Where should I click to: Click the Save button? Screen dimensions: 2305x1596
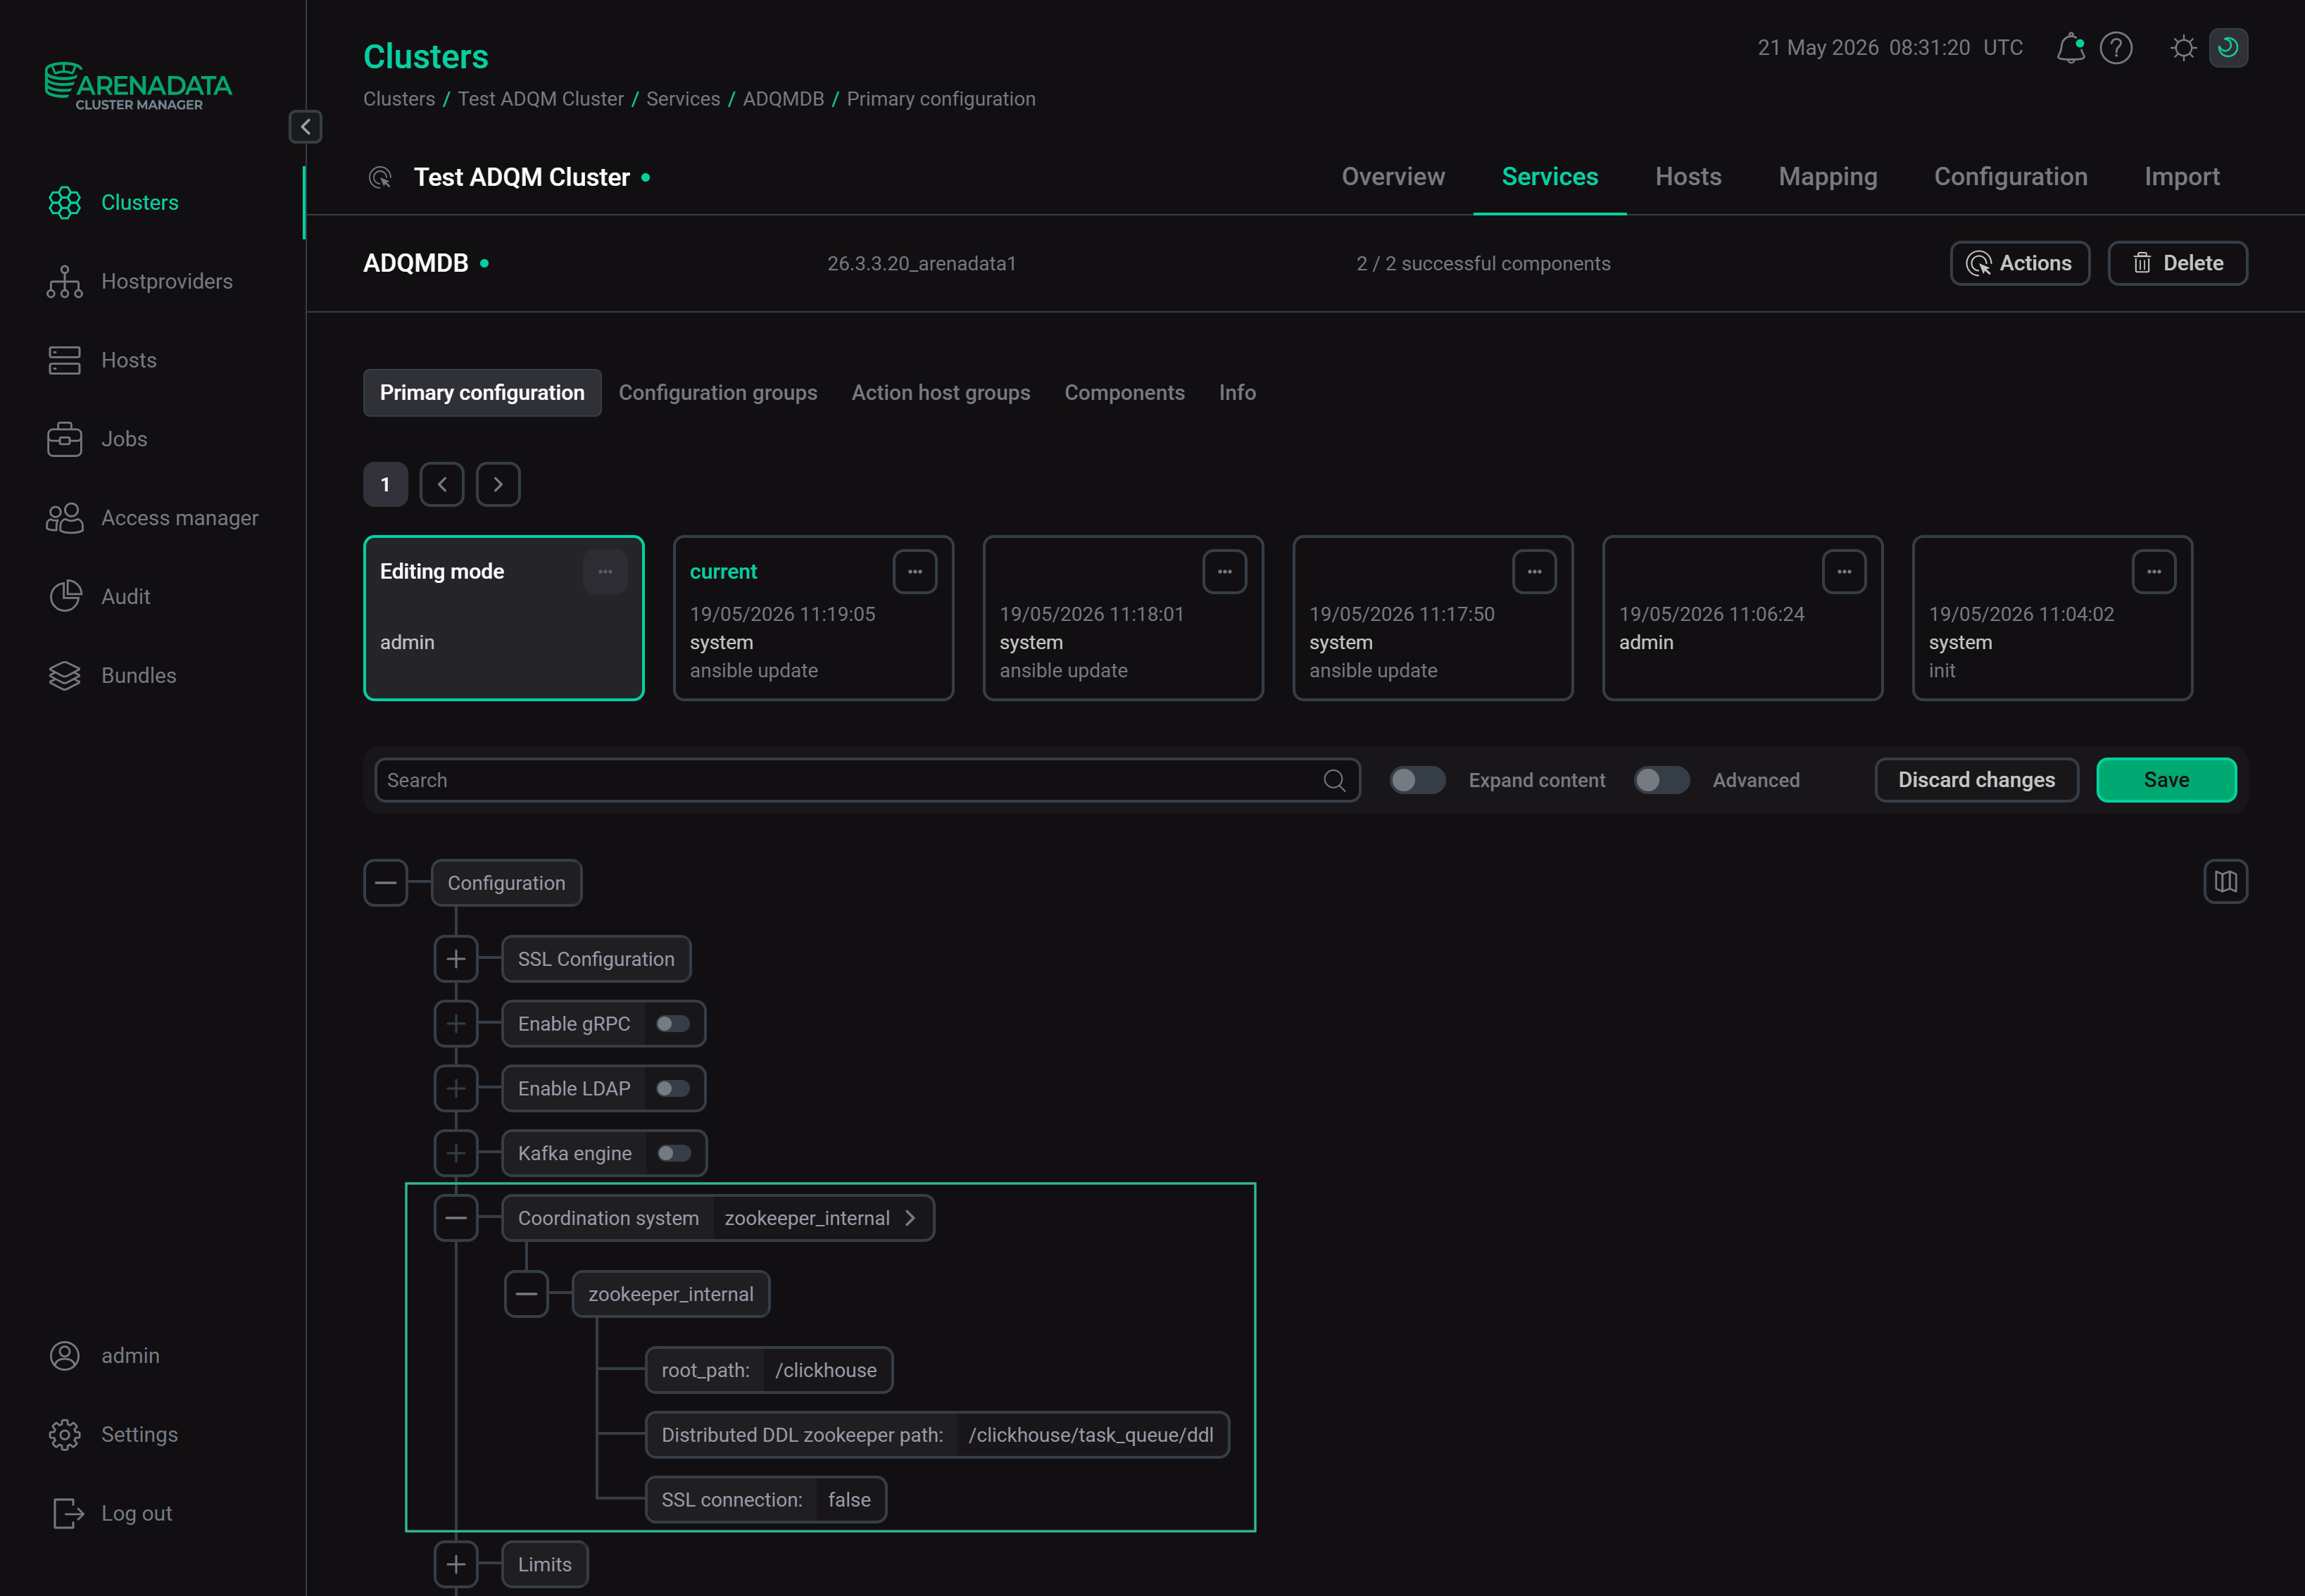click(2166, 780)
